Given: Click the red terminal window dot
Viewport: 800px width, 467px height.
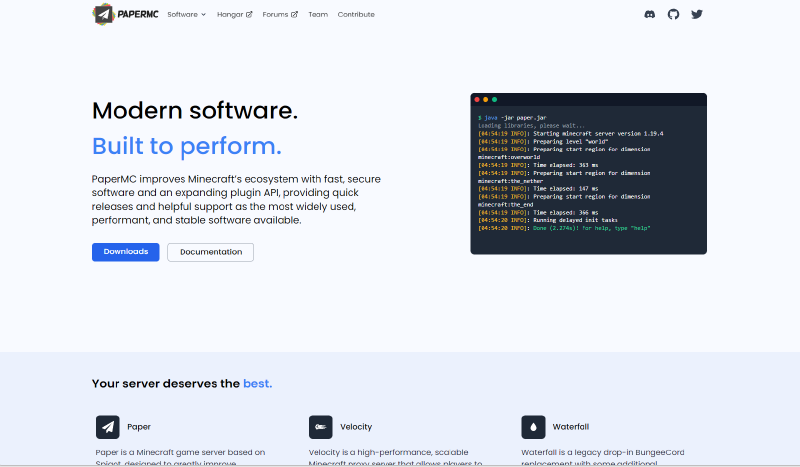Looking at the screenshot, I should [477, 100].
